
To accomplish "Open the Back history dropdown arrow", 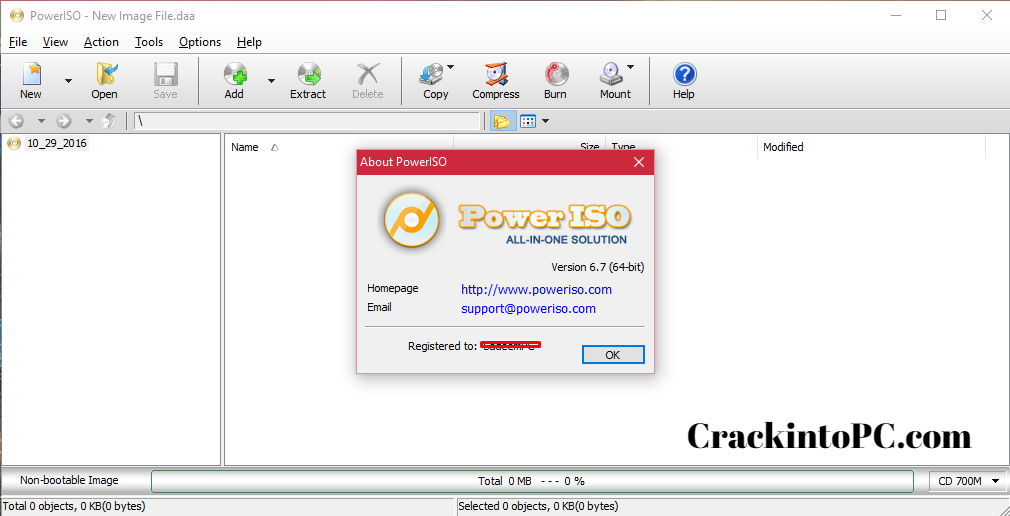I will 41,121.
